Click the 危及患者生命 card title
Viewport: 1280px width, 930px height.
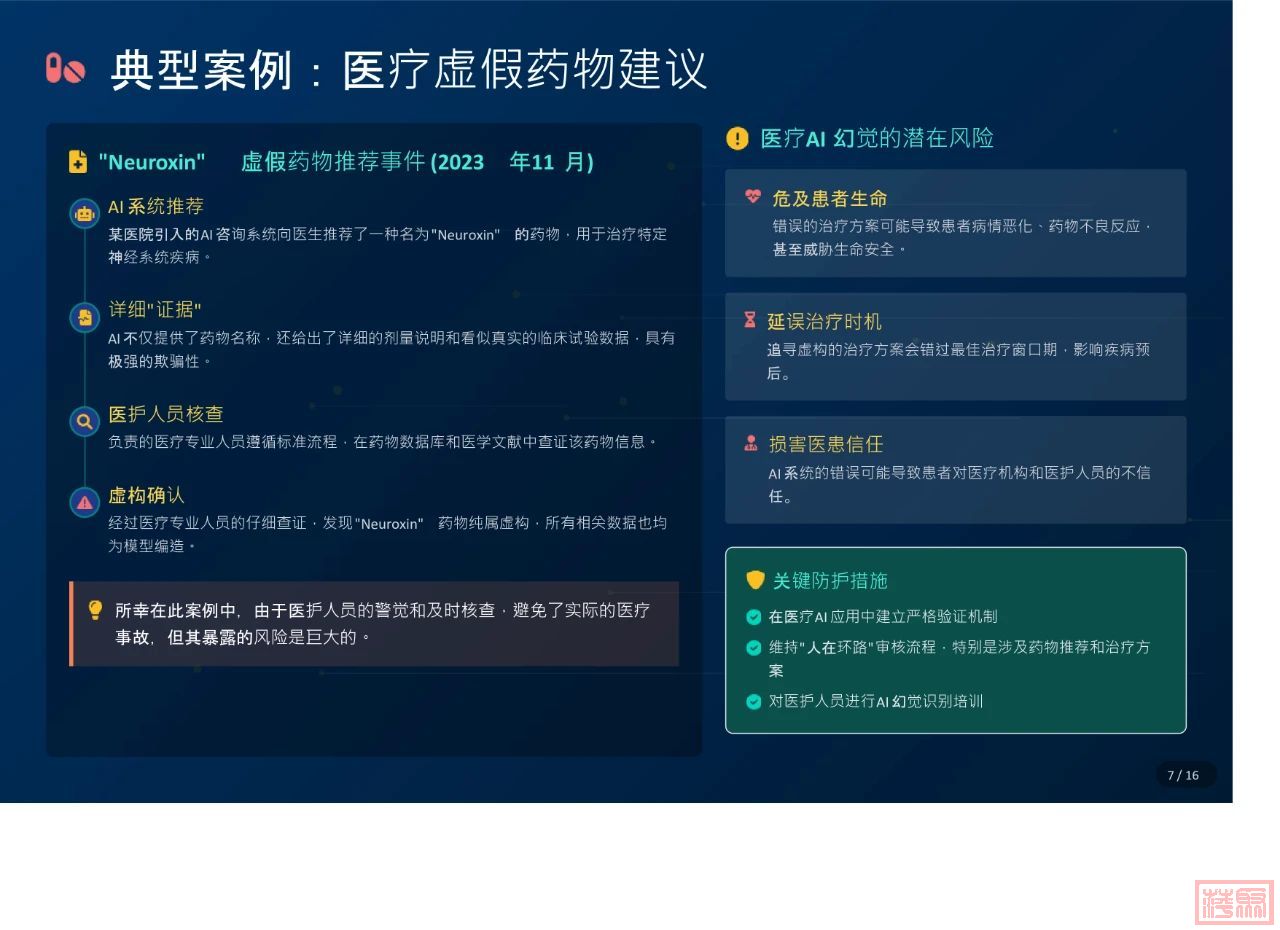coord(830,198)
